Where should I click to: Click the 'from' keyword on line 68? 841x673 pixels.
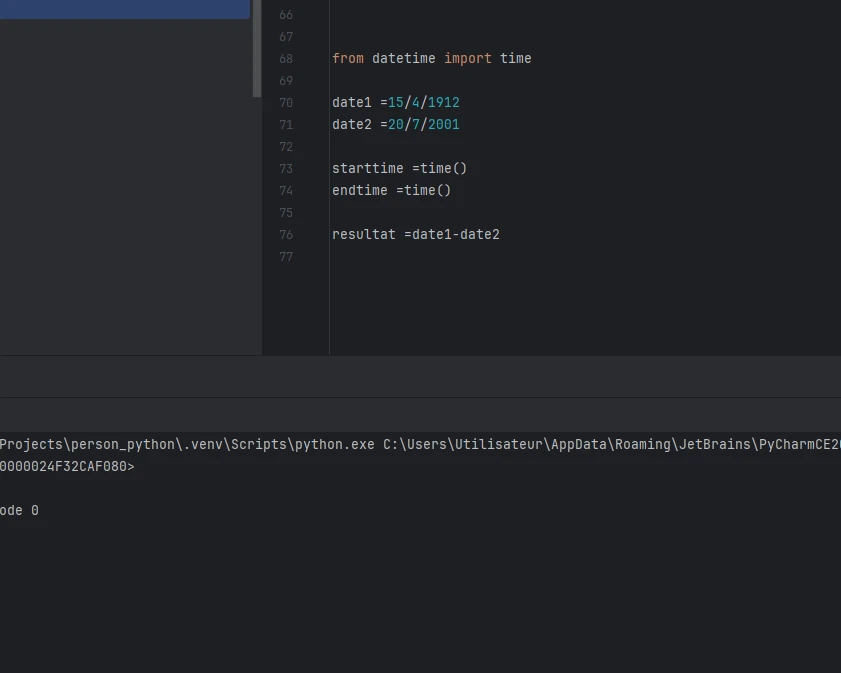coord(348,59)
